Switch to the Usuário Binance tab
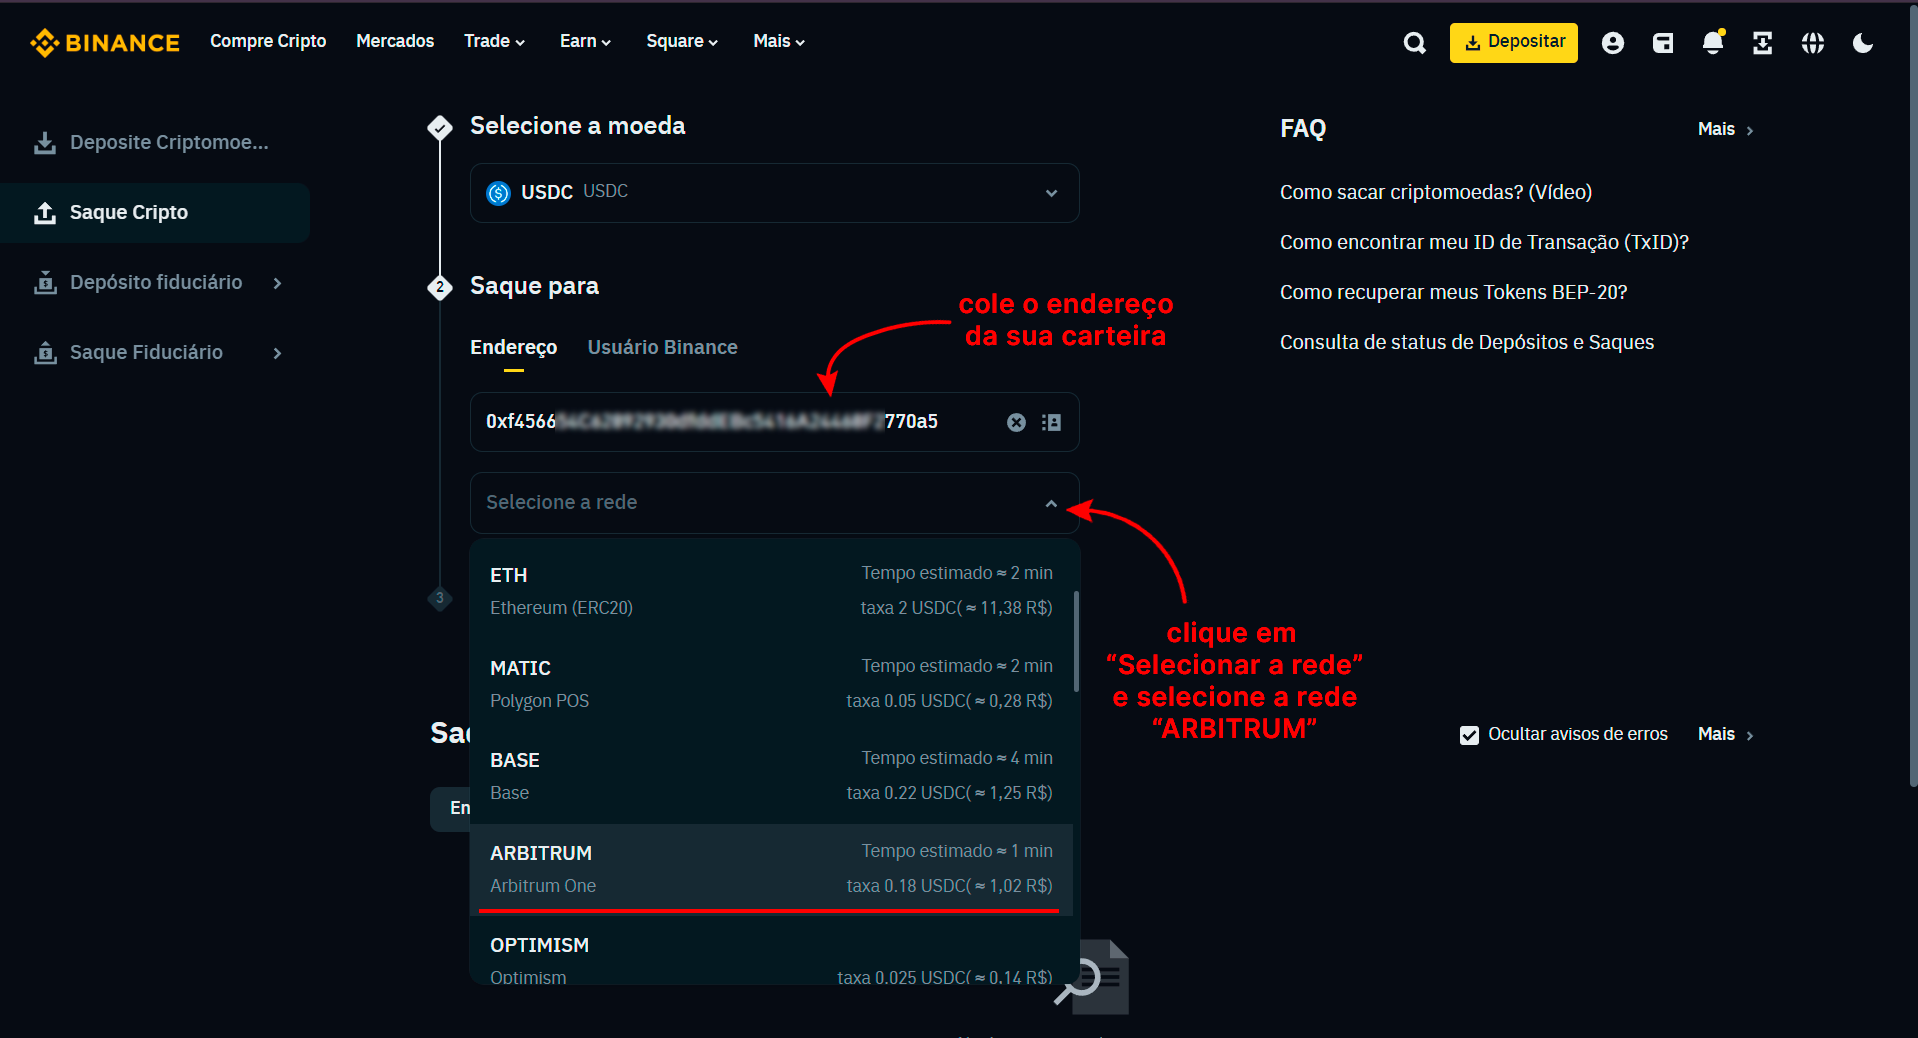Screen dimensions: 1918x1038 pyautogui.click(x=662, y=347)
